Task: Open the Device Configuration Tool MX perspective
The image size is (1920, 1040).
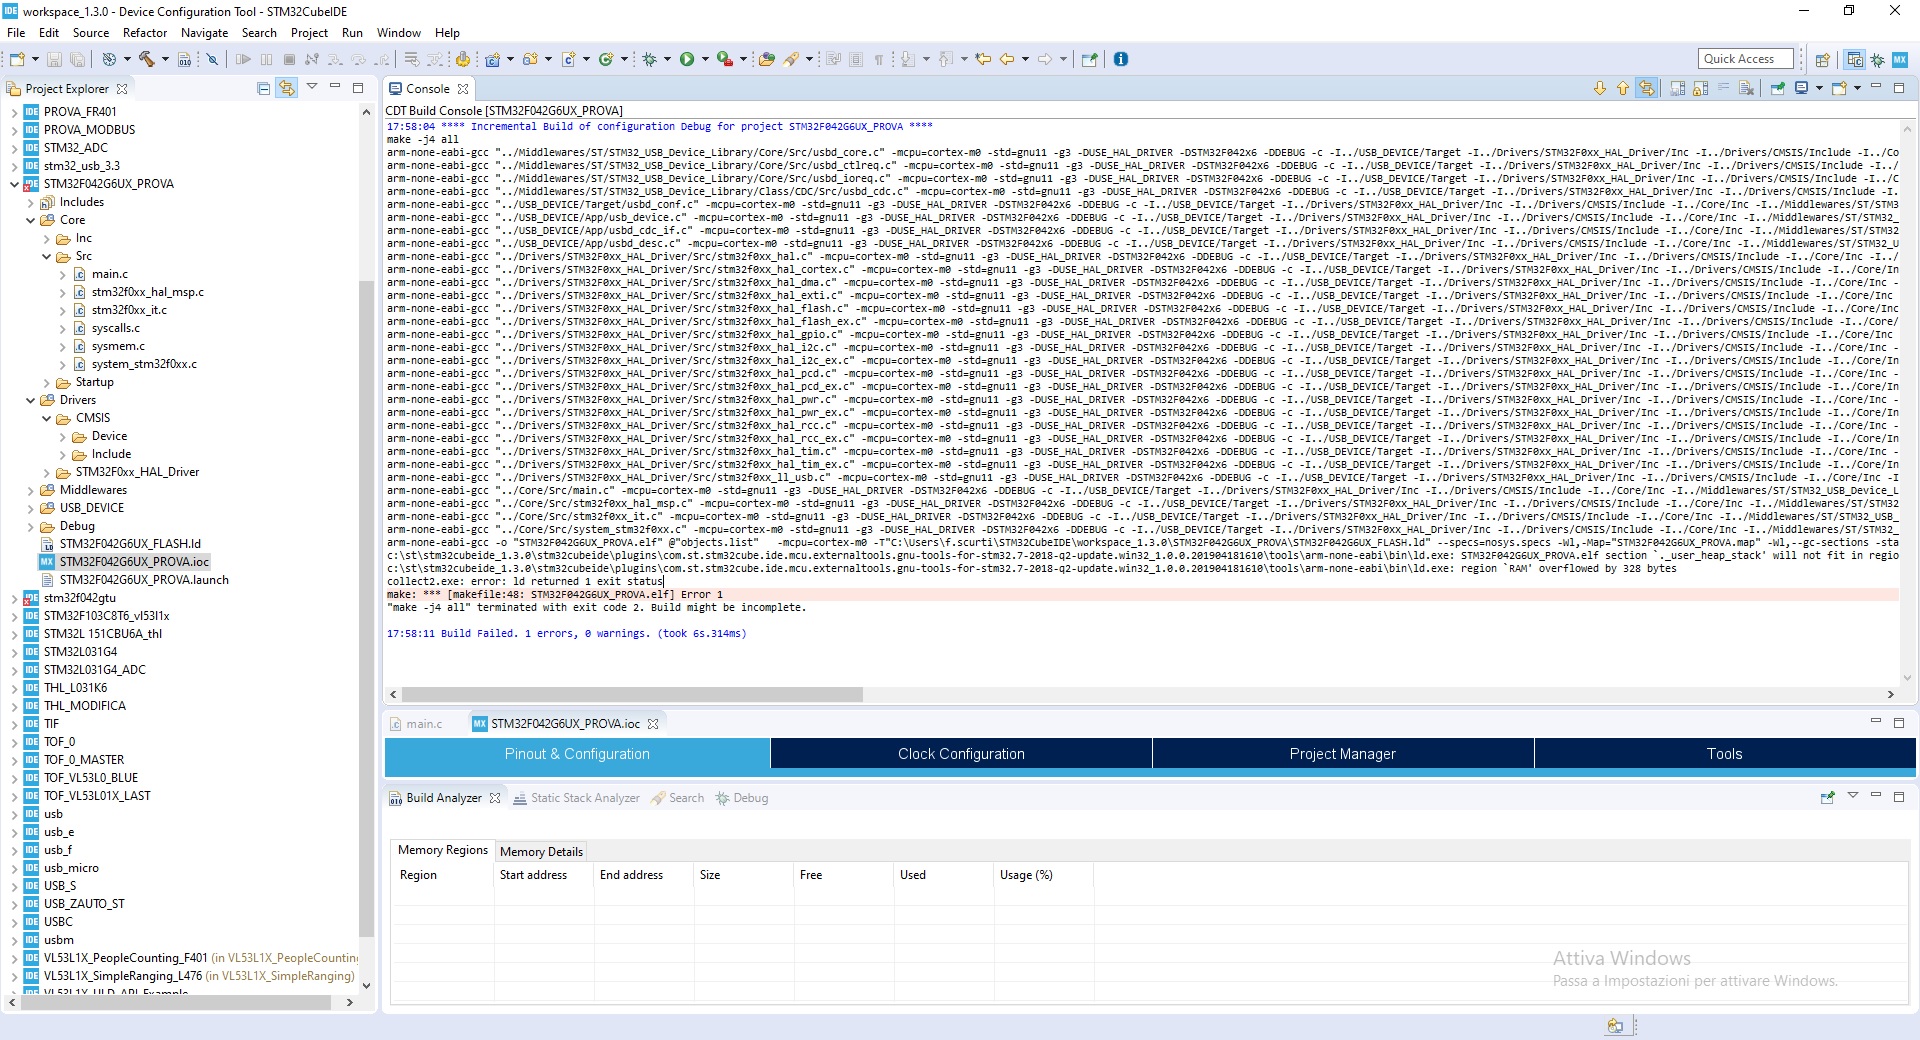Action: [x=1899, y=60]
